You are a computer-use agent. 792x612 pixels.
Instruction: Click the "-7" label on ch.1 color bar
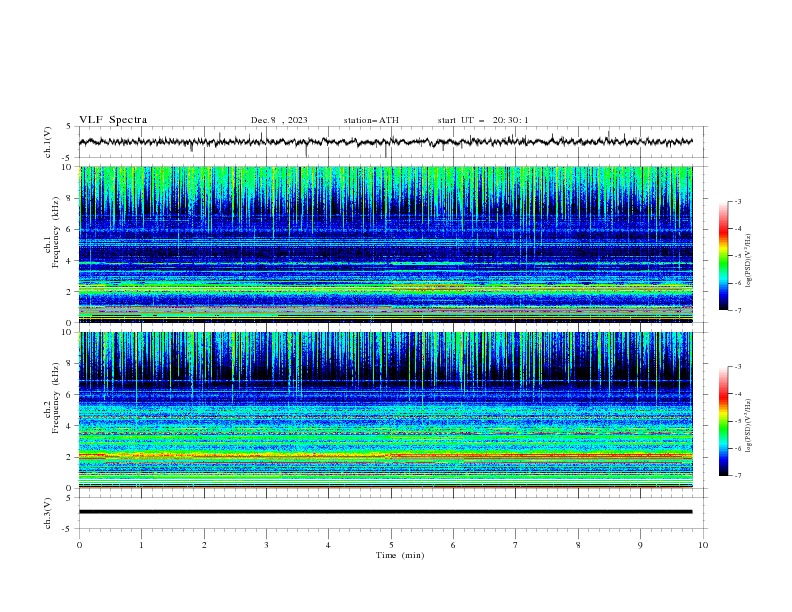(x=737, y=310)
